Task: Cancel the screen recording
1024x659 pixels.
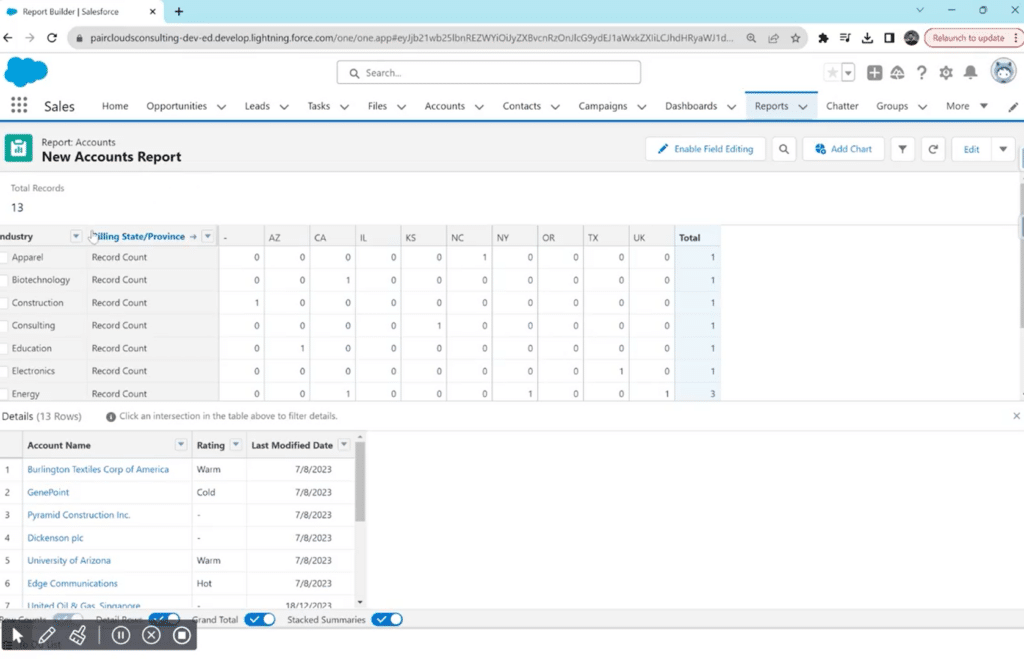Action: pos(152,635)
